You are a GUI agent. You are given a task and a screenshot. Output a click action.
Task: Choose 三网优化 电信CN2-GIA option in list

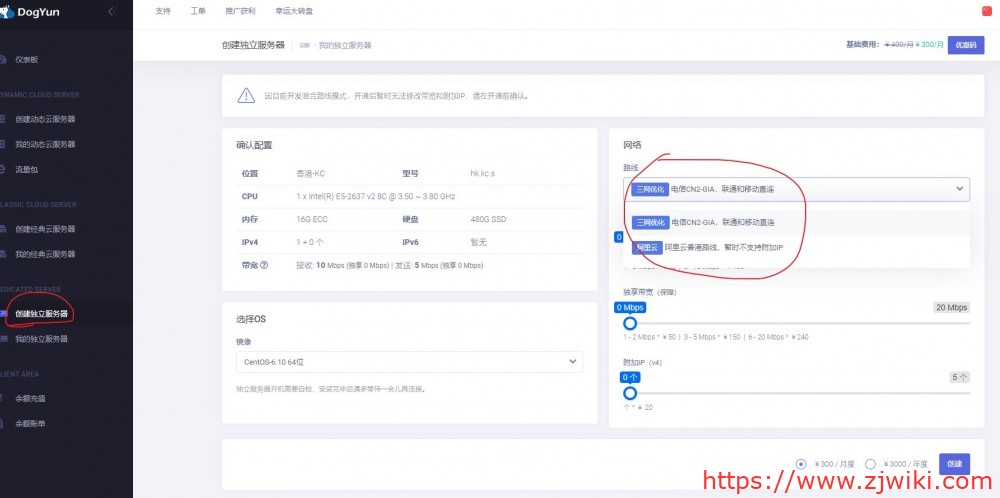797,223
